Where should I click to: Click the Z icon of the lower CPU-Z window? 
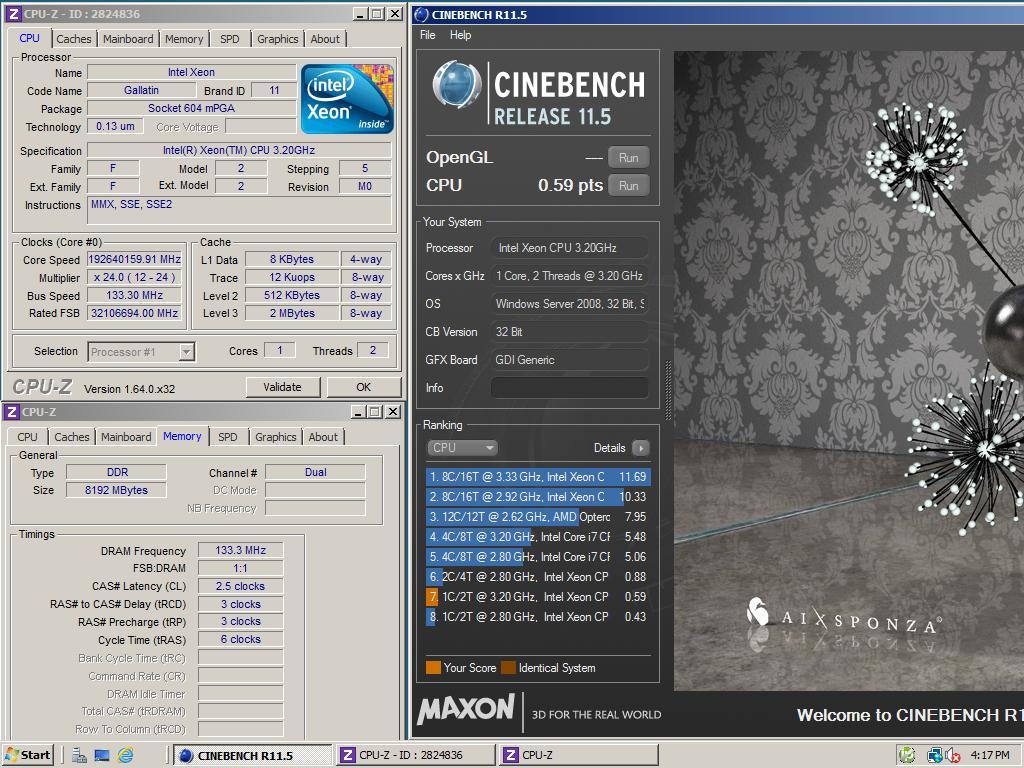pos(11,412)
